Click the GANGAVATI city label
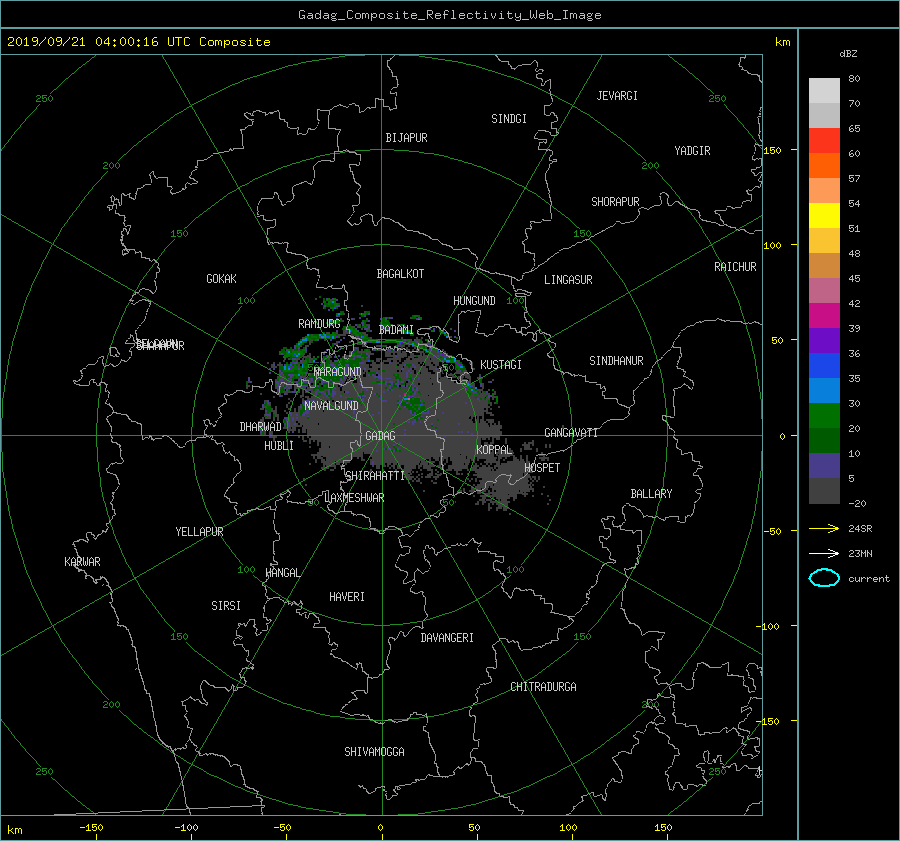Screen dimensions: 900x841 571,433
